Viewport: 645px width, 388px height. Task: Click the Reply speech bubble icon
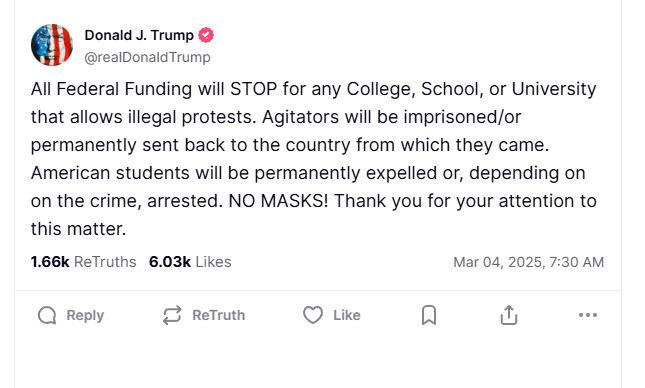click(x=47, y=316)
